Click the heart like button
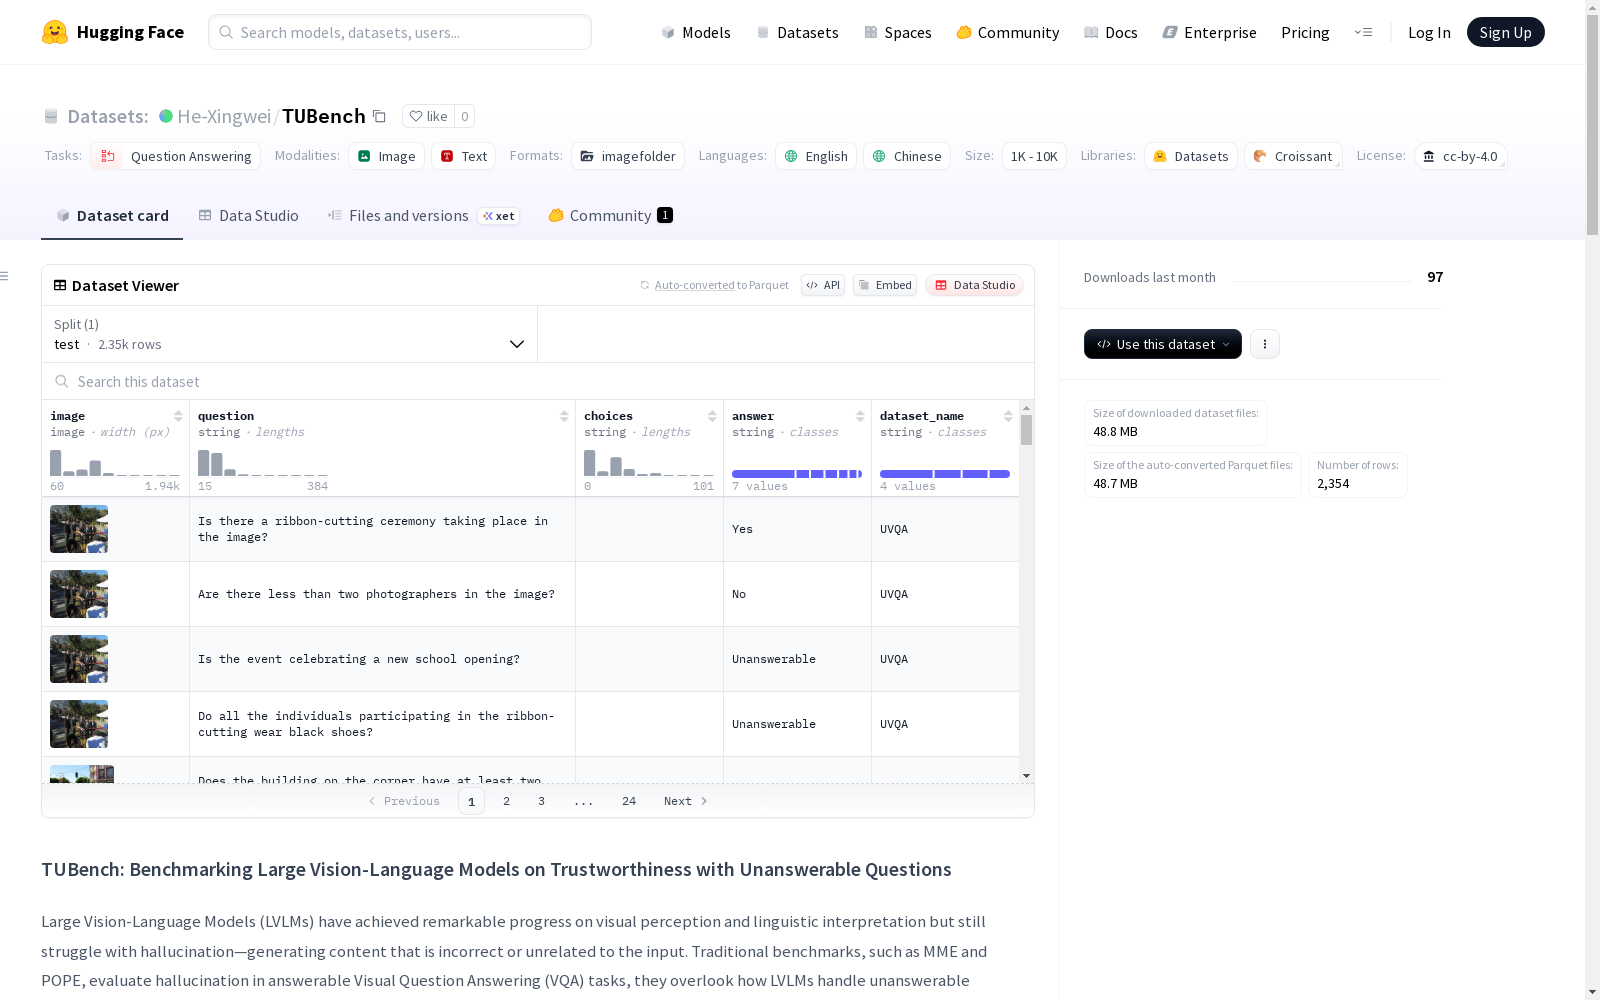This screenshot has height=1000, width=1600. tap(428, 116)
